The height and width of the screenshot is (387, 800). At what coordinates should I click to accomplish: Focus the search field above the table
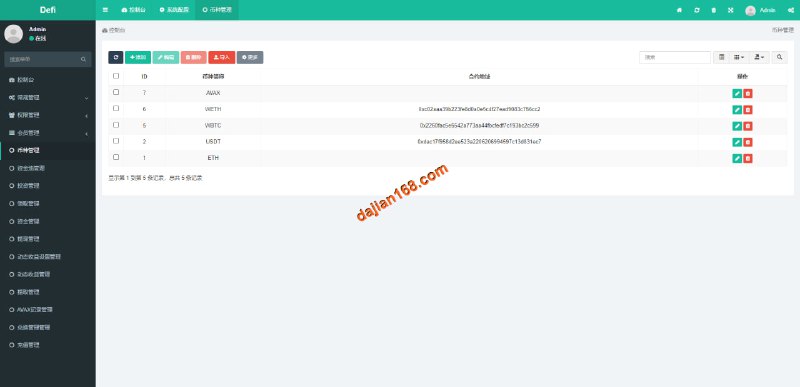point(674,58)
